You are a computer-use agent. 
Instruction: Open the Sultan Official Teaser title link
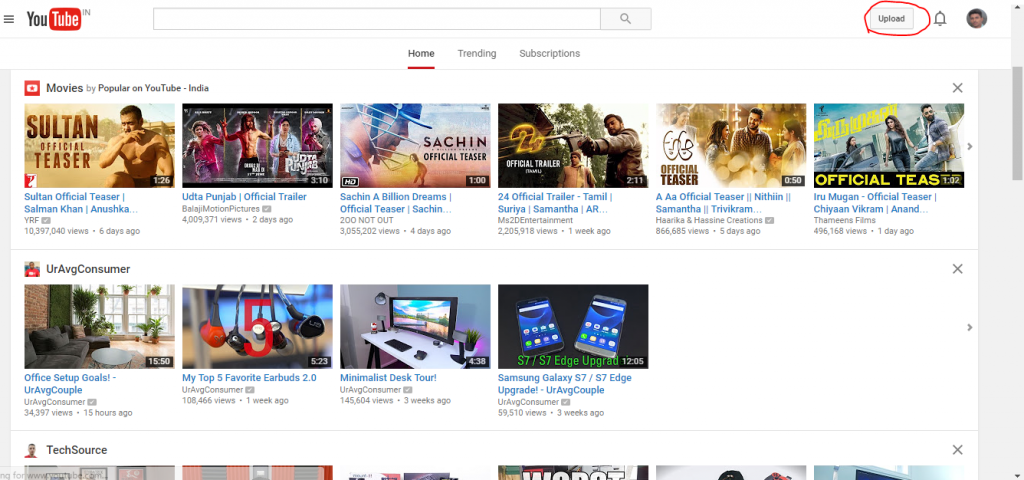point(82,203)
